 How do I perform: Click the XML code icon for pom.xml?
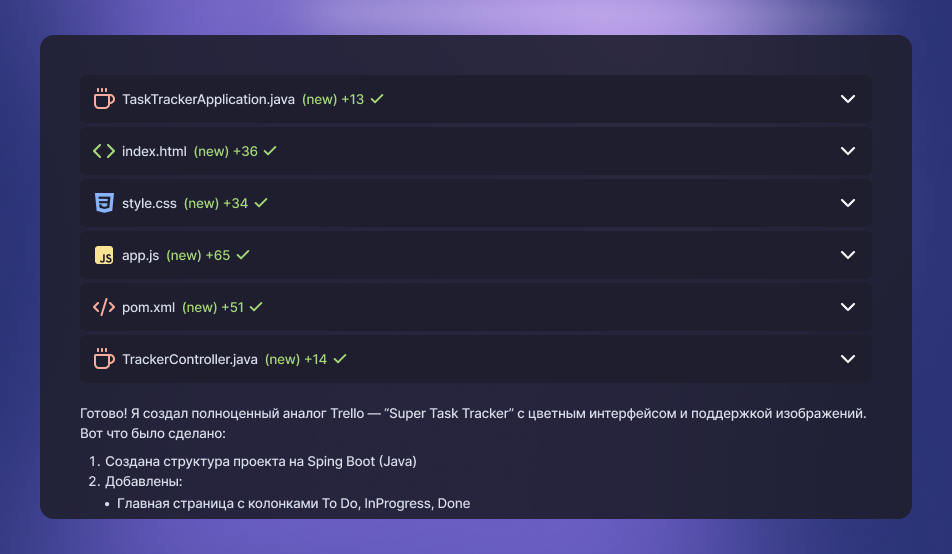tap(104, 307)
